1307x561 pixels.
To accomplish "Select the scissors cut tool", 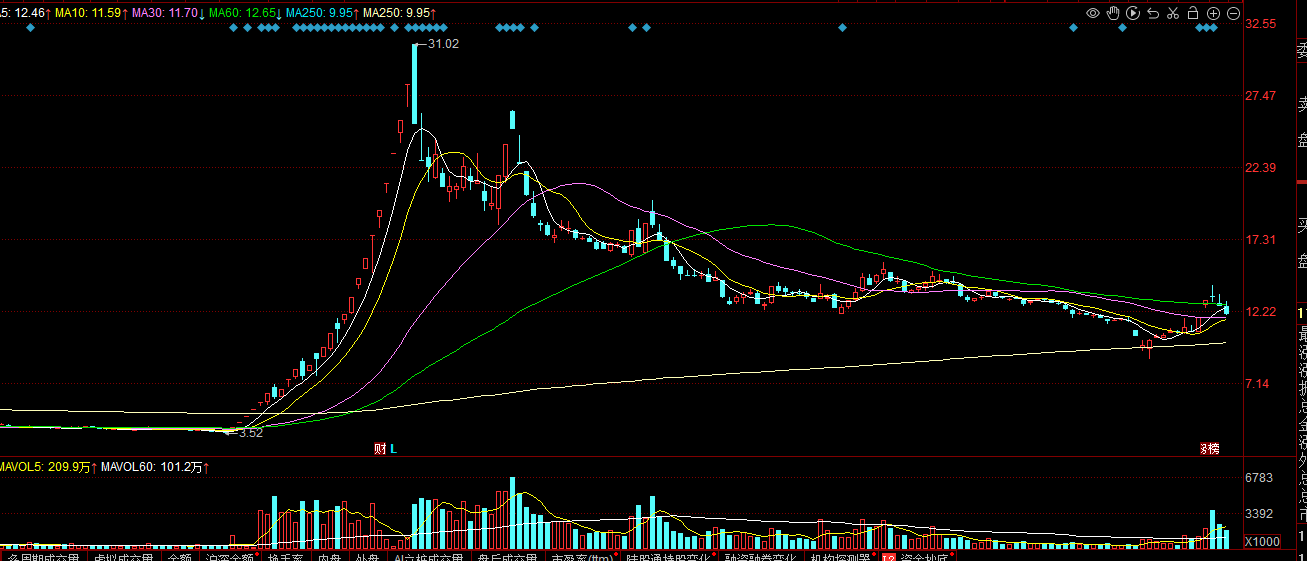I will [1173, 13].
